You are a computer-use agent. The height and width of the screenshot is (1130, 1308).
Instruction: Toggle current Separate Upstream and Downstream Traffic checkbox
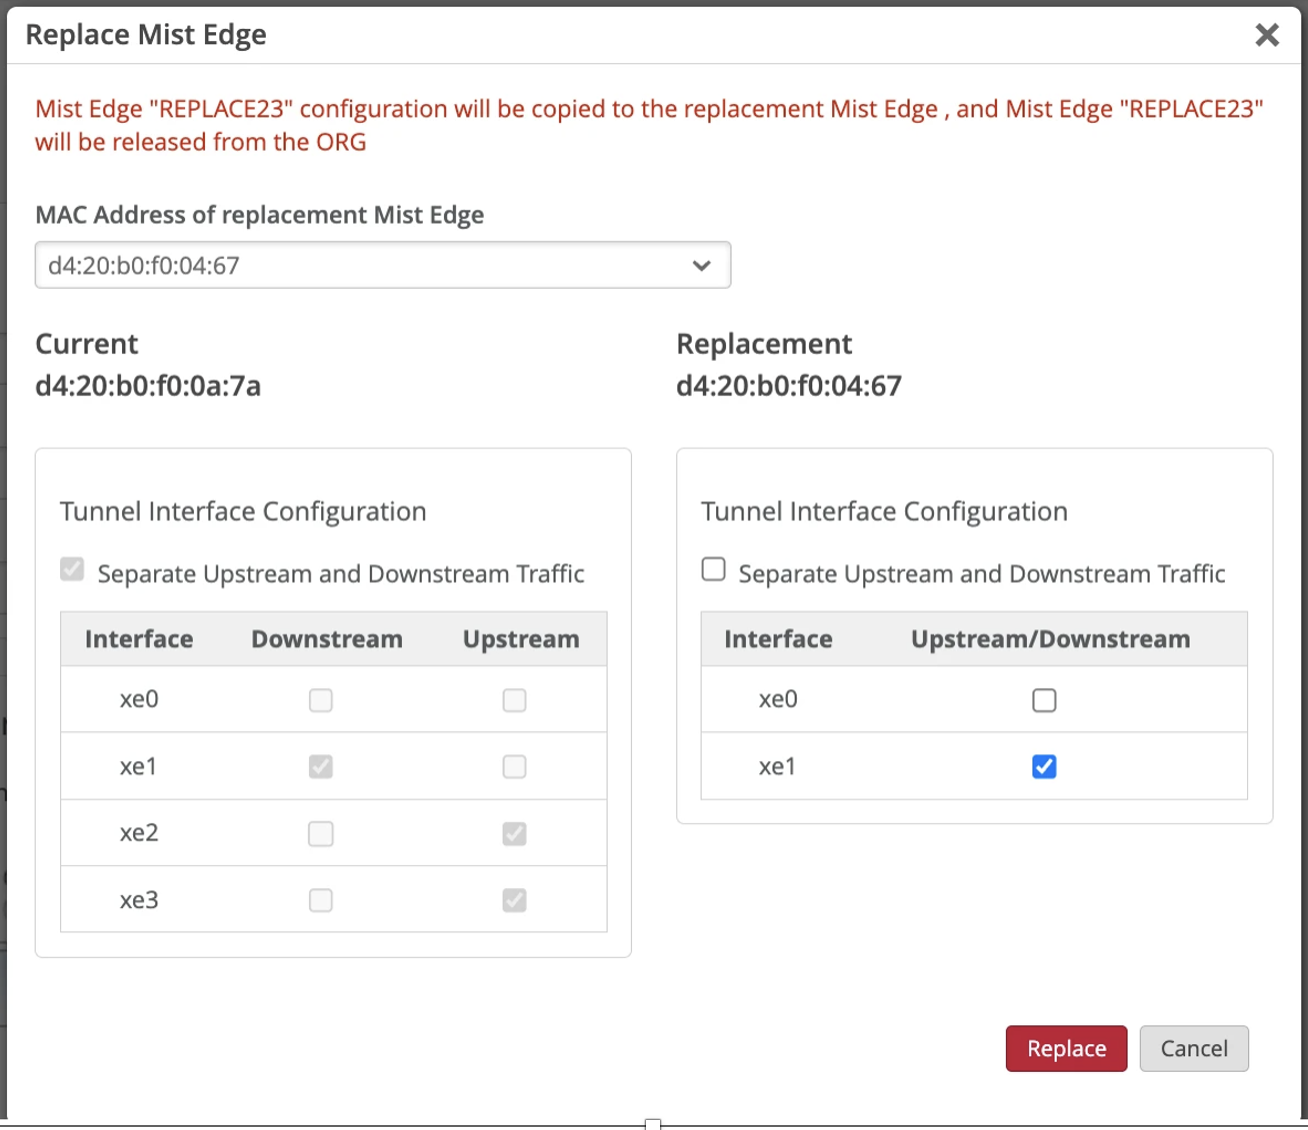pyautogui.click(x=72, y=570)
